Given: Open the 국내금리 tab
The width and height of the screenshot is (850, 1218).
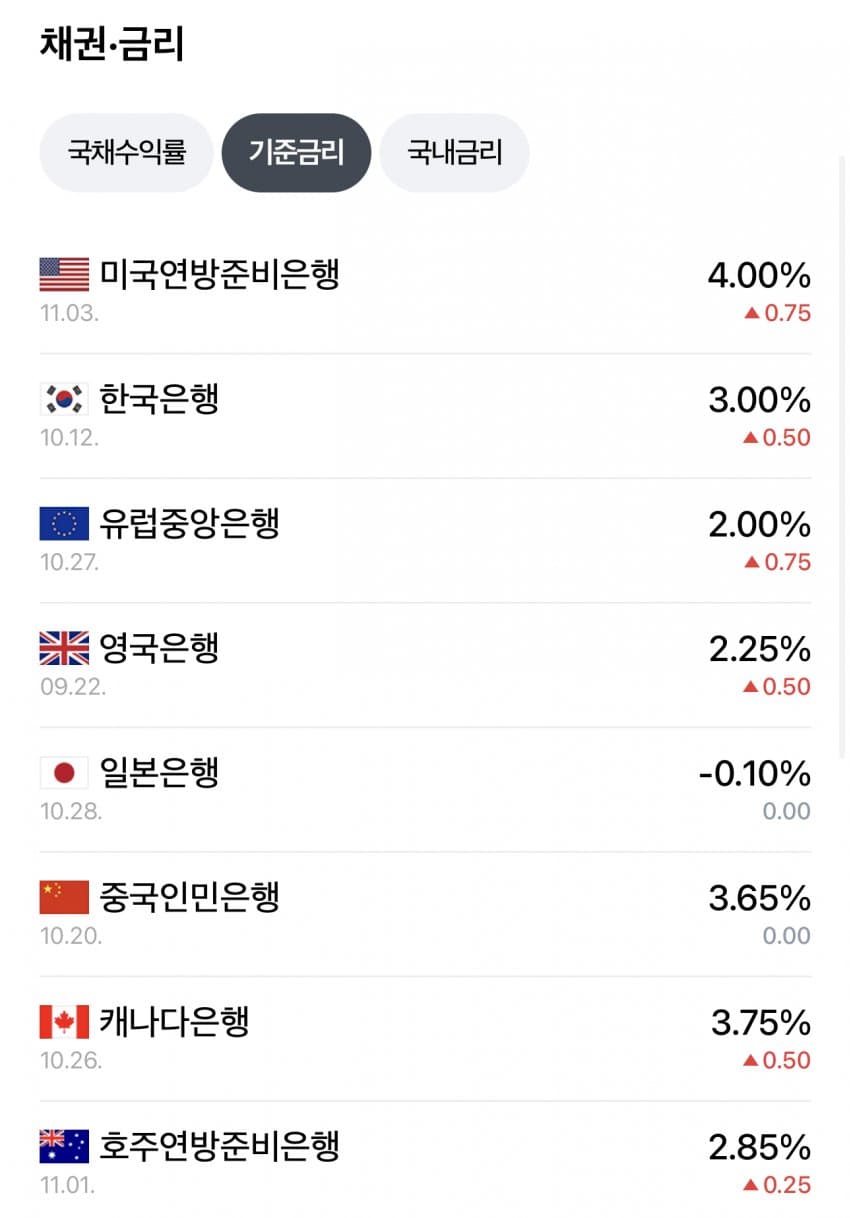Looking at the screenshot, I should tap(454, 152).
